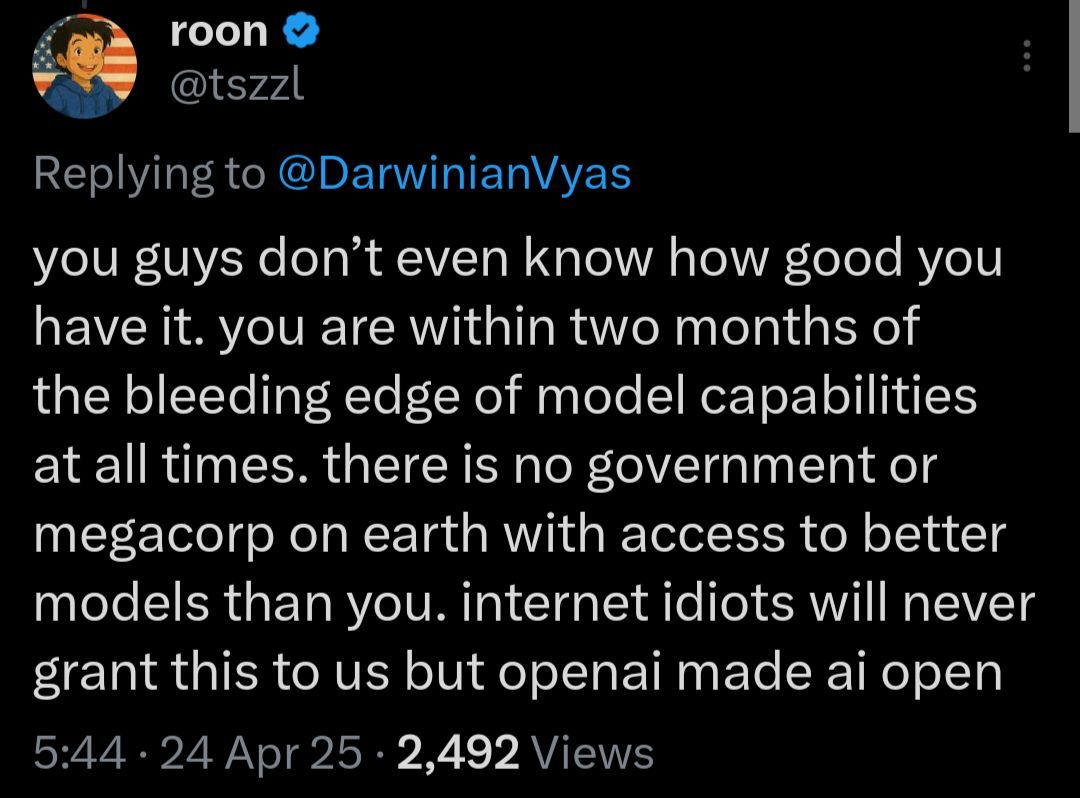The image size is (1080, 798).
Task: Open roon's profile avatar picture
Action: pyautogui.click(x=85, y=67)
